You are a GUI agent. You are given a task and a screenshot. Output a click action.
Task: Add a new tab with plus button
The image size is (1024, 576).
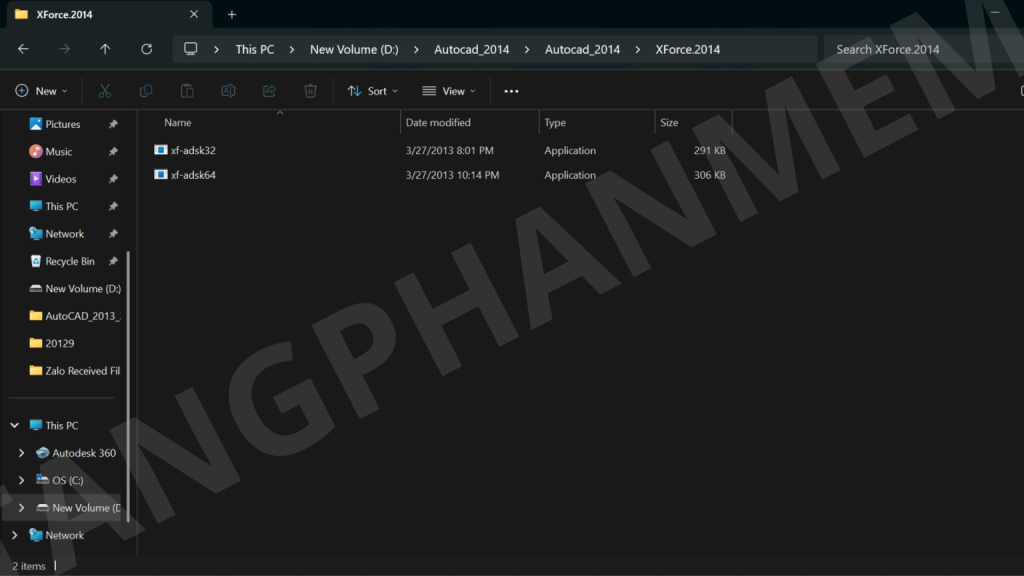coord(232,15)
